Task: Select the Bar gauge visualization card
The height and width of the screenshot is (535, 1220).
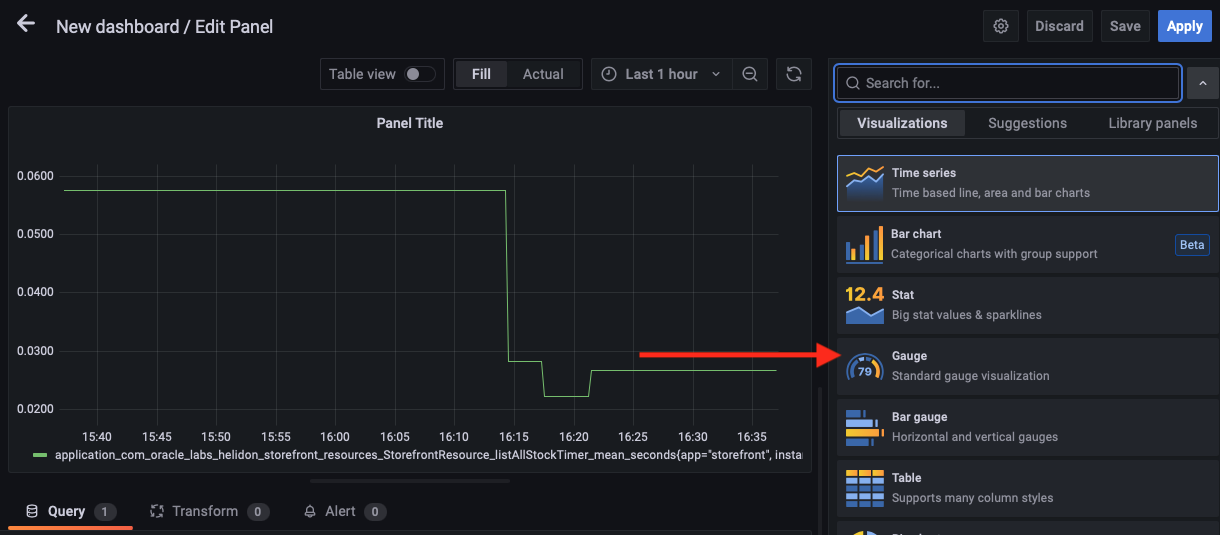Action: click(x=1028, y=427)
